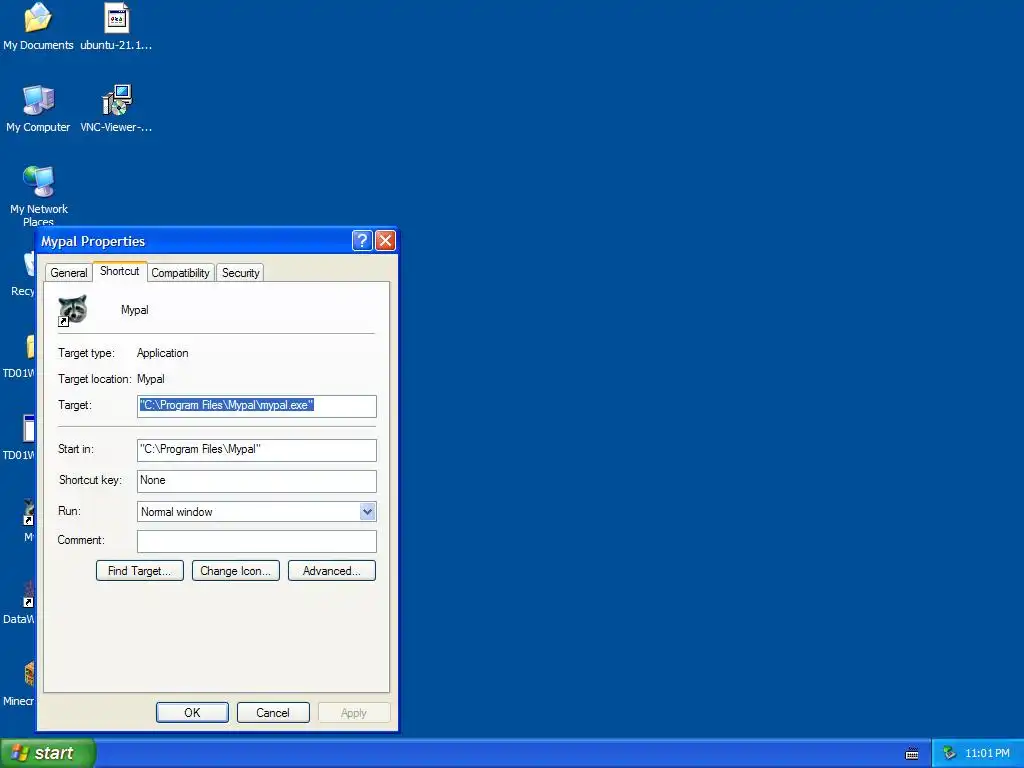Viewport: 1024px width, 768px height.
Task: Click the Target path input field
Action: 257,406
